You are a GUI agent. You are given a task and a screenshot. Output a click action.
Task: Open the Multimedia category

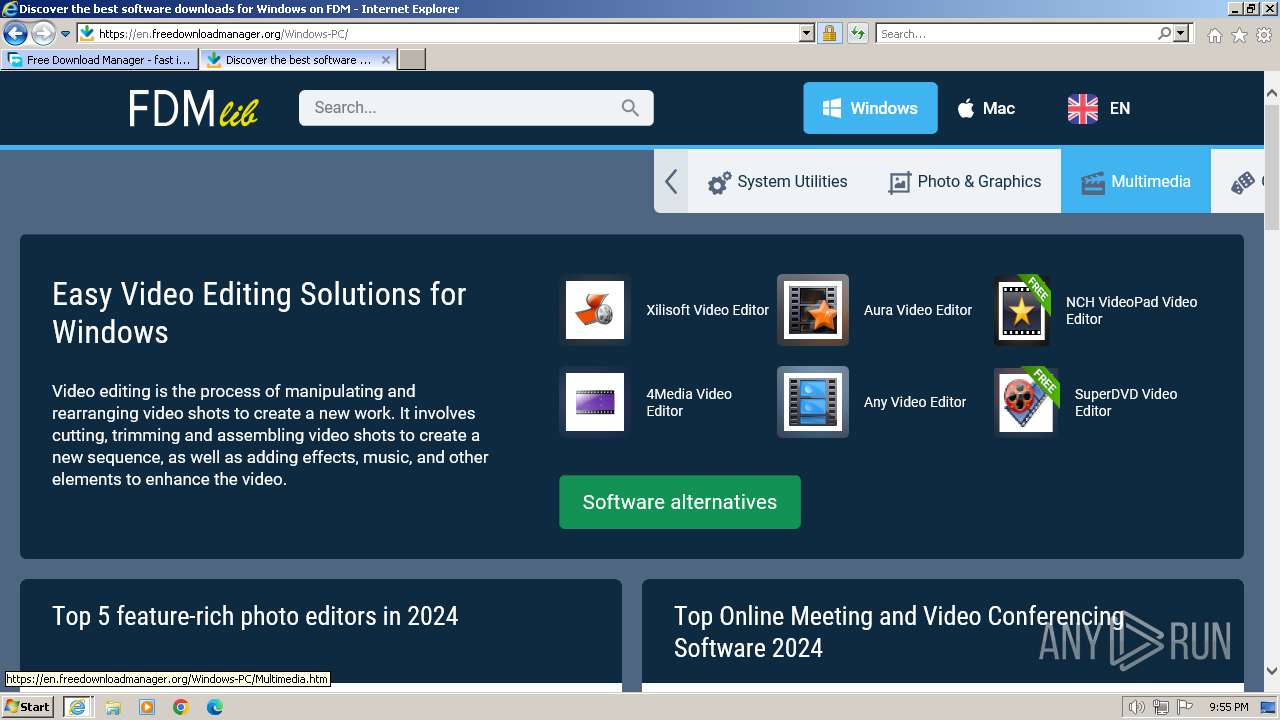pos(1136,181)
